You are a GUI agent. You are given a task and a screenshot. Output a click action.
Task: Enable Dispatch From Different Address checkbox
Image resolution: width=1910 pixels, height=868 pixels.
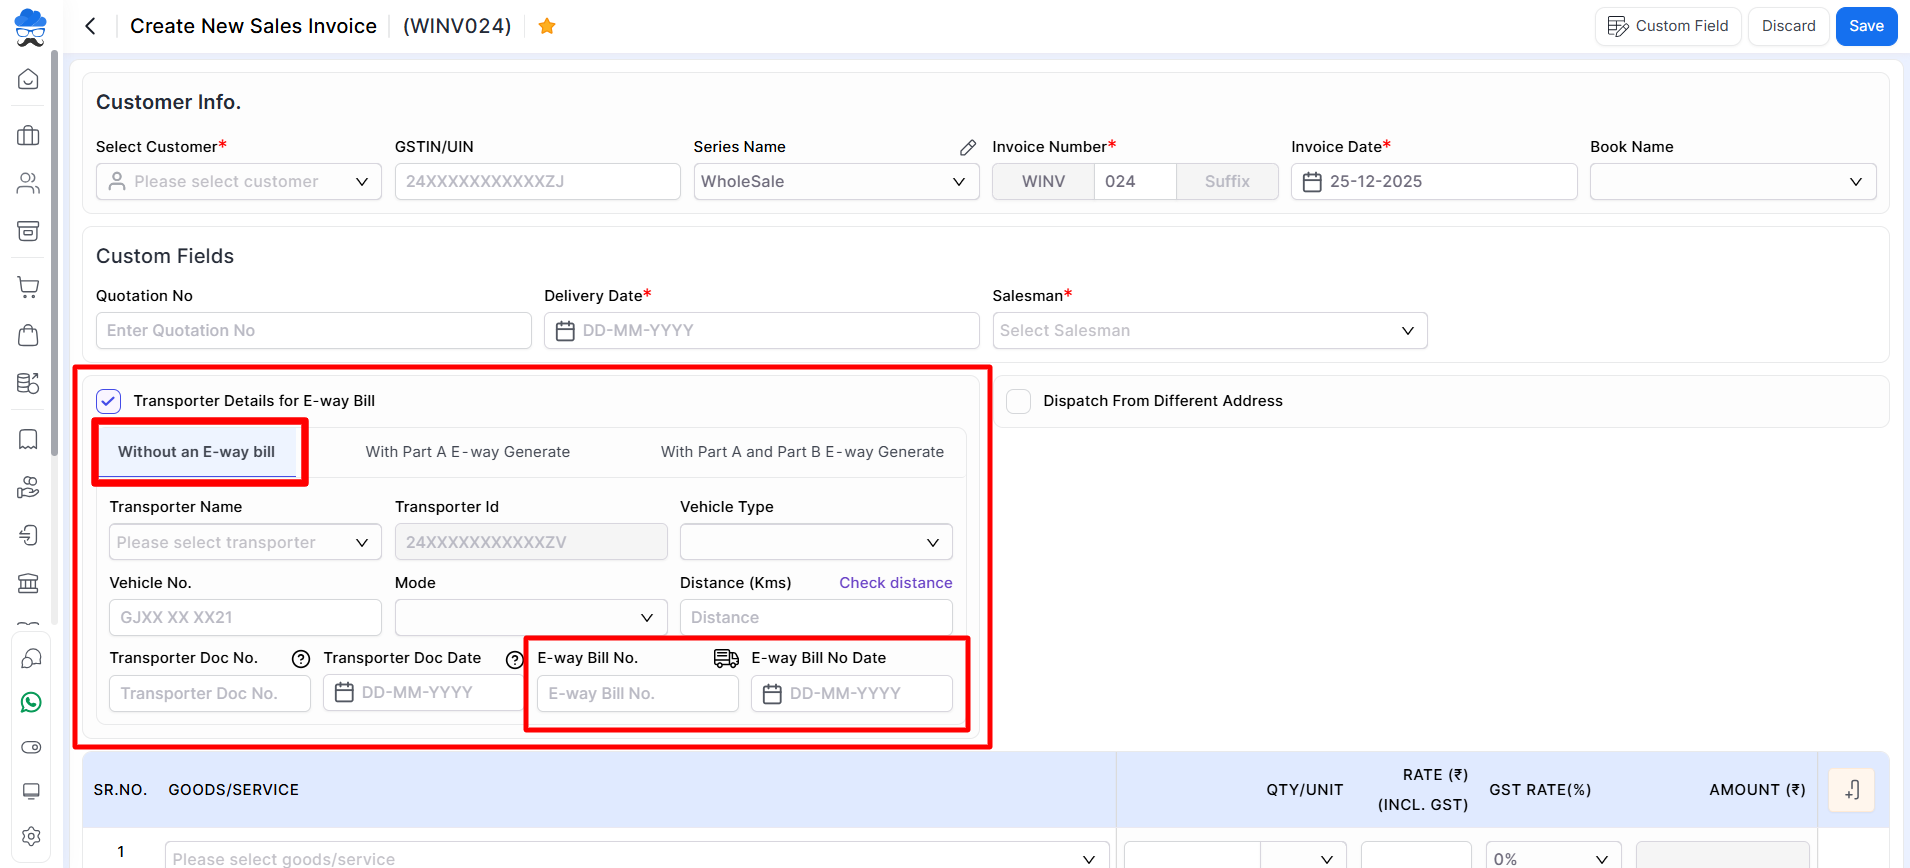[1018, 401]
